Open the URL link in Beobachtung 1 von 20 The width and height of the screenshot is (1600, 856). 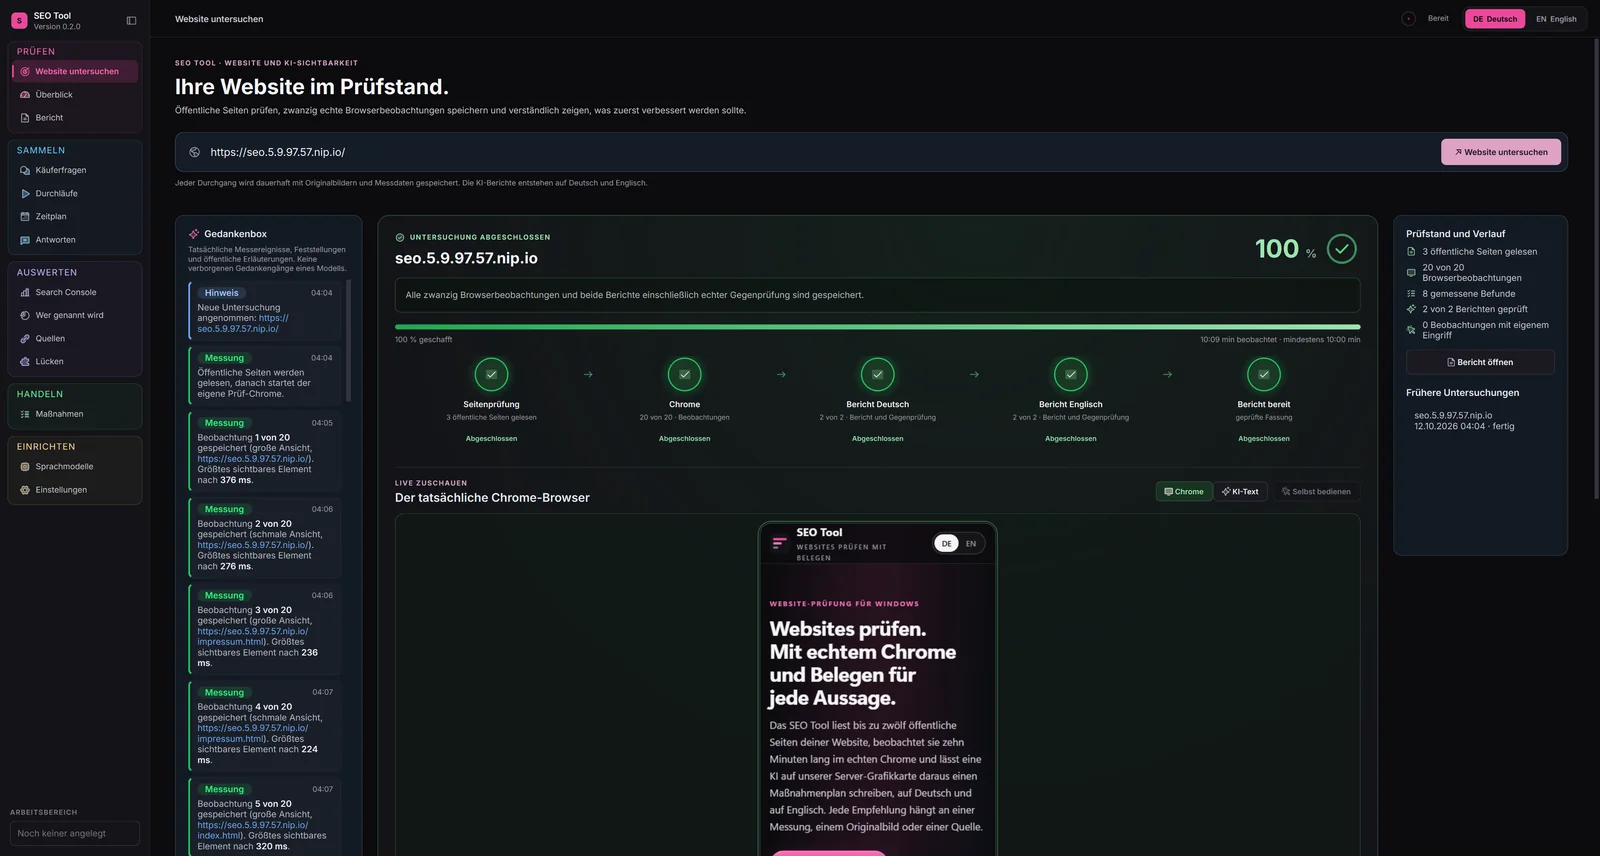point(254,459)
